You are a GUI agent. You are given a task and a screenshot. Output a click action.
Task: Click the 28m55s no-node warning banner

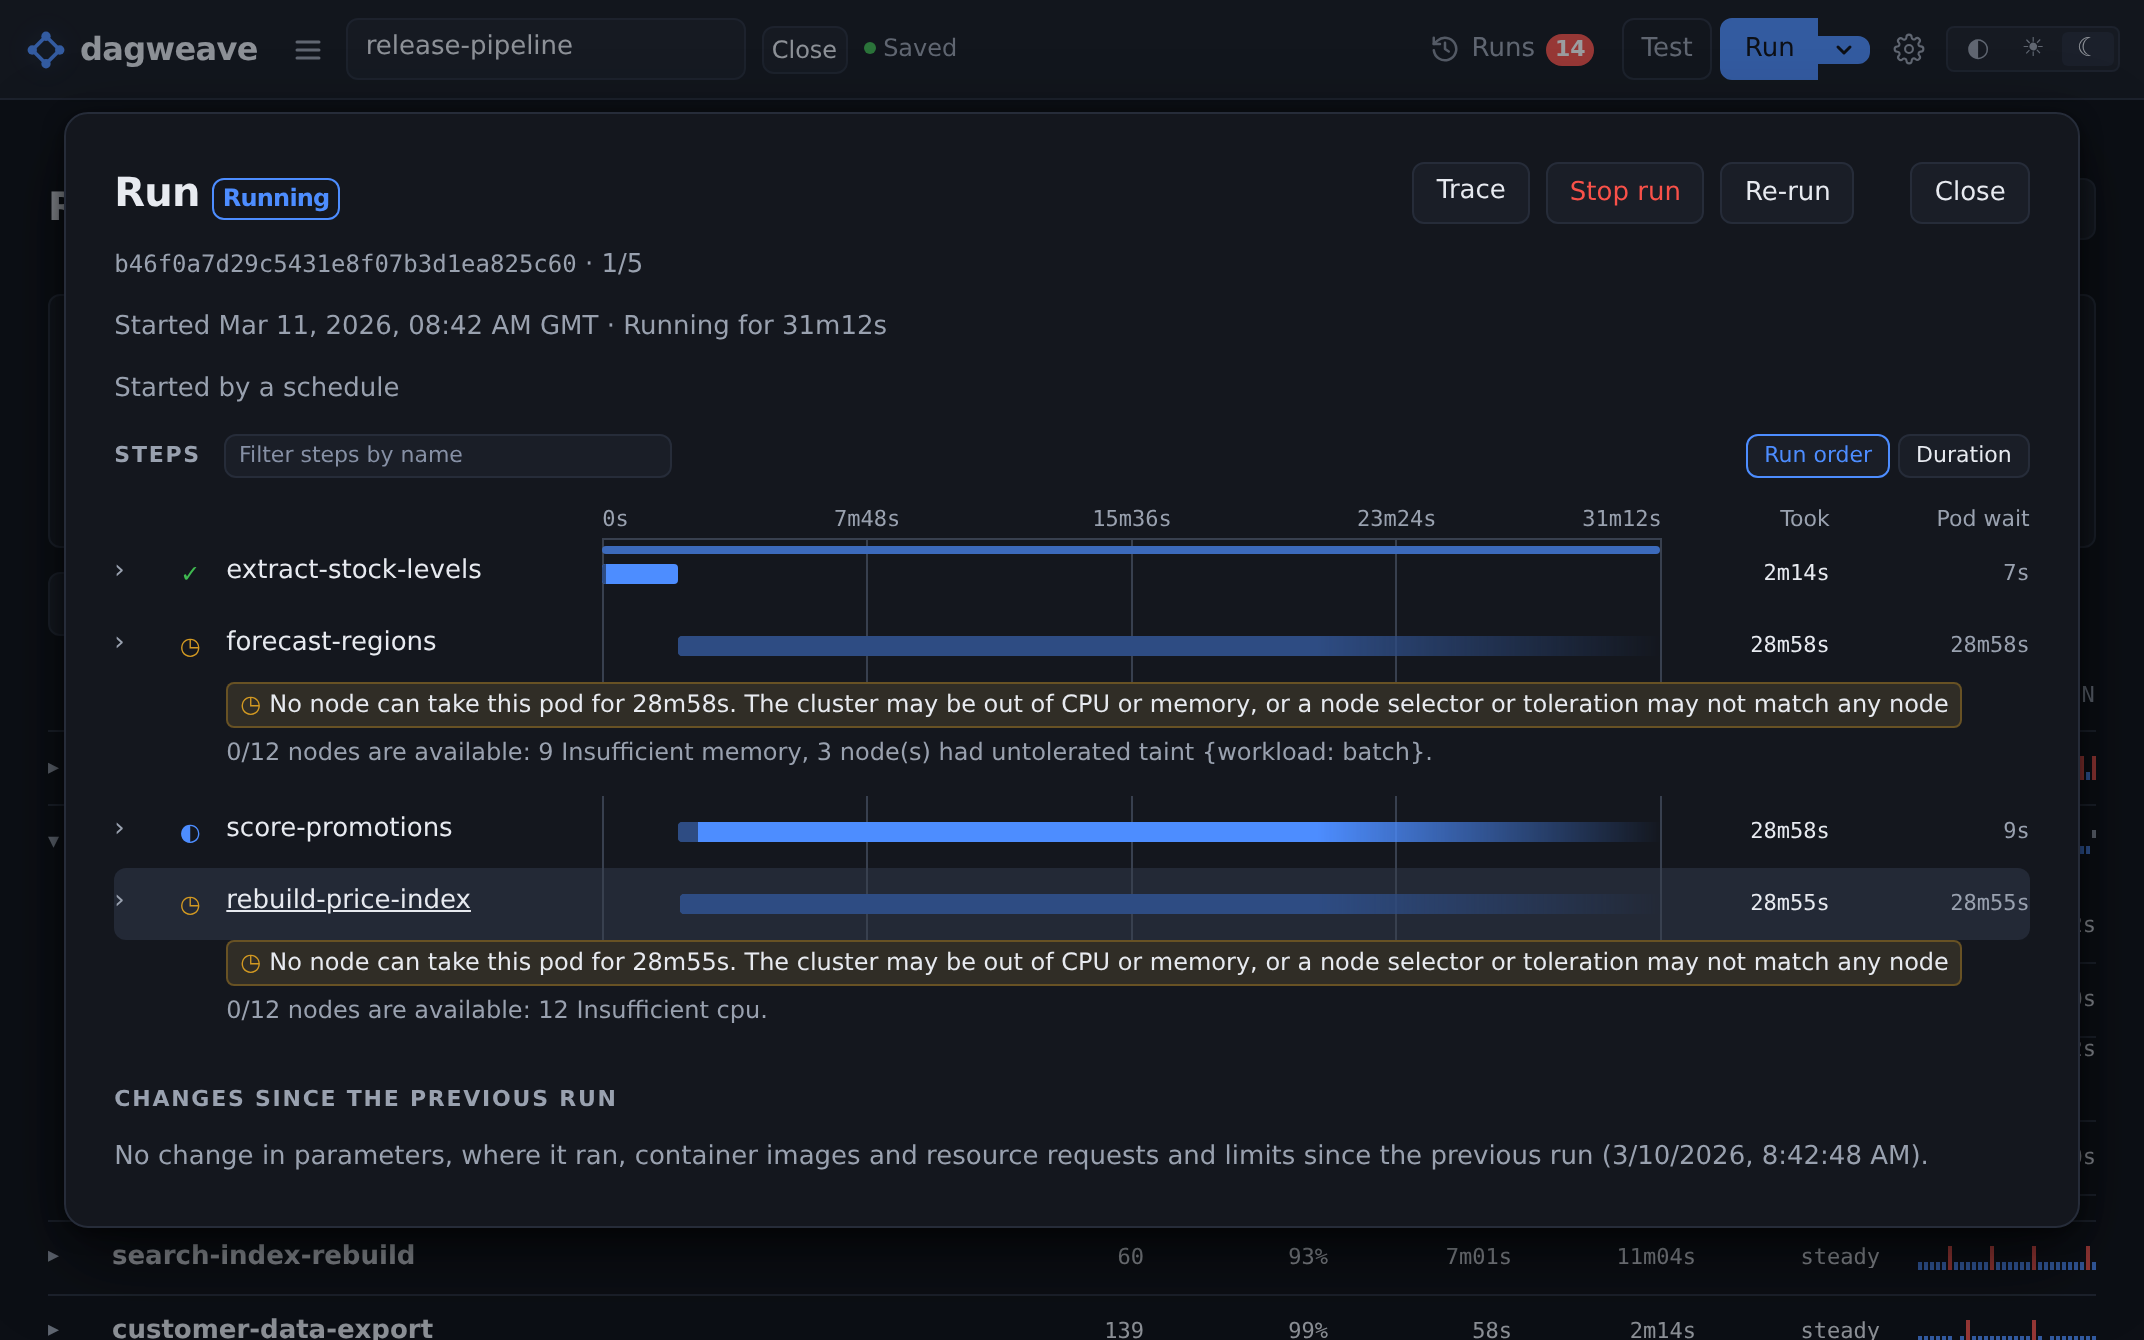pyautogui.click(x=1093, y=963)
